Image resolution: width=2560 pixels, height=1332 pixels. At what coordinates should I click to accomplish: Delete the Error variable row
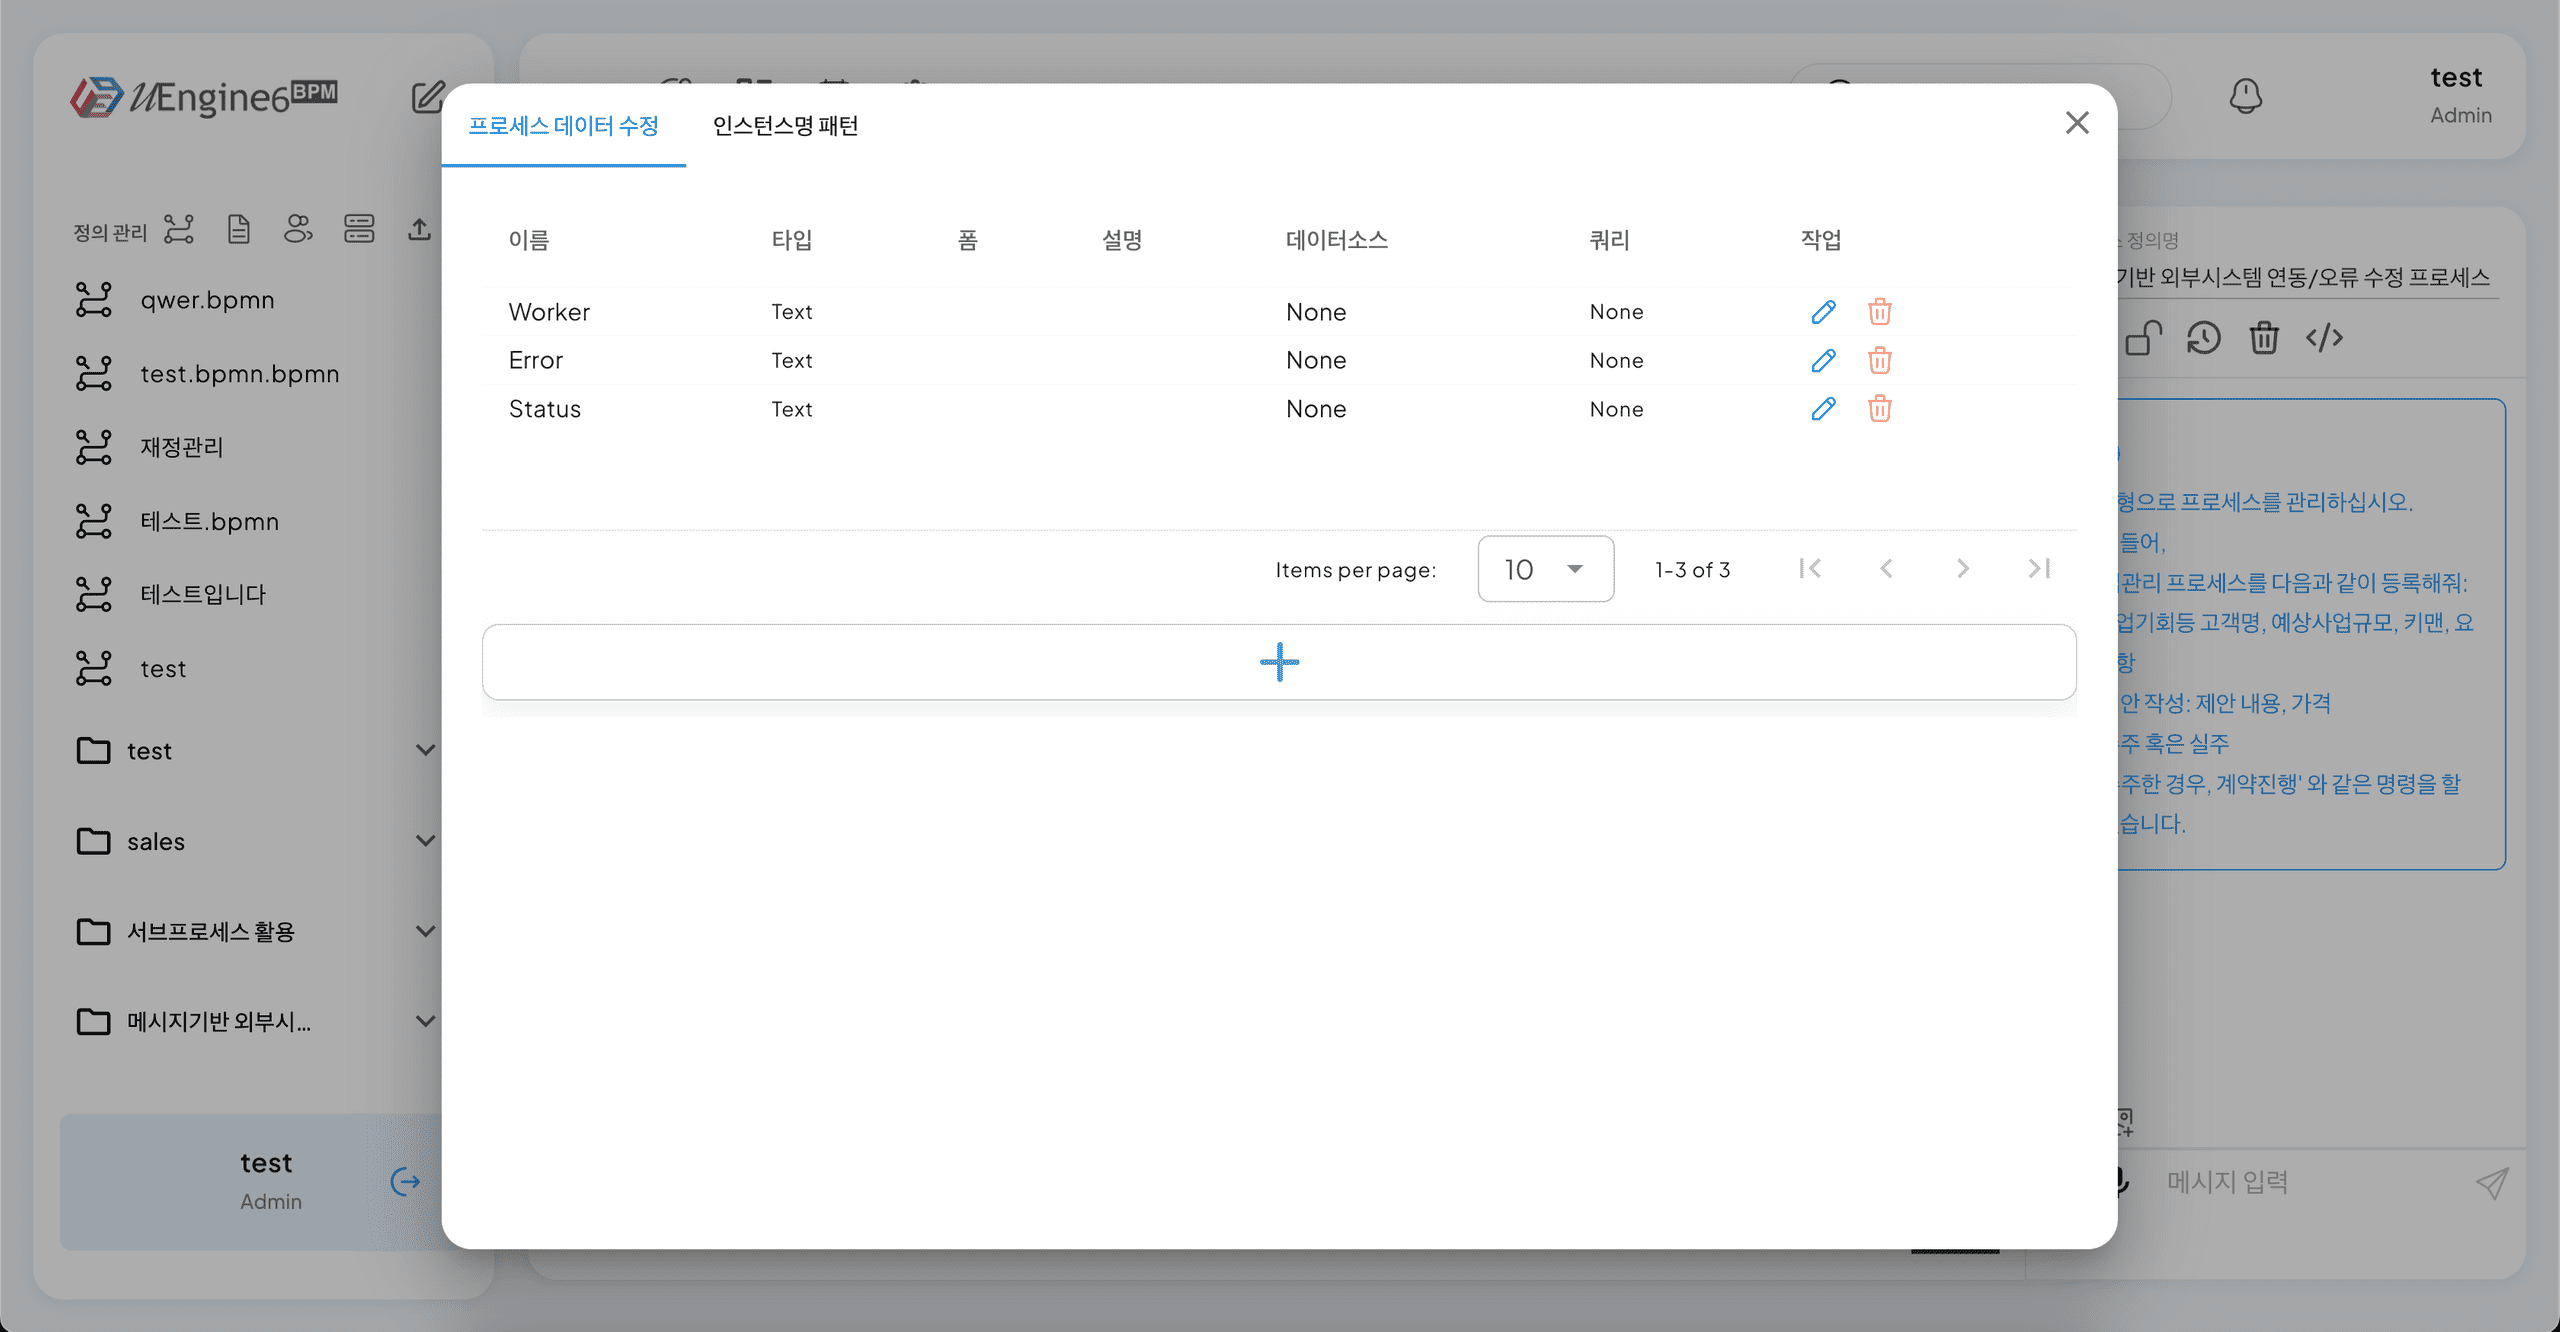[x=1879, y=360]
